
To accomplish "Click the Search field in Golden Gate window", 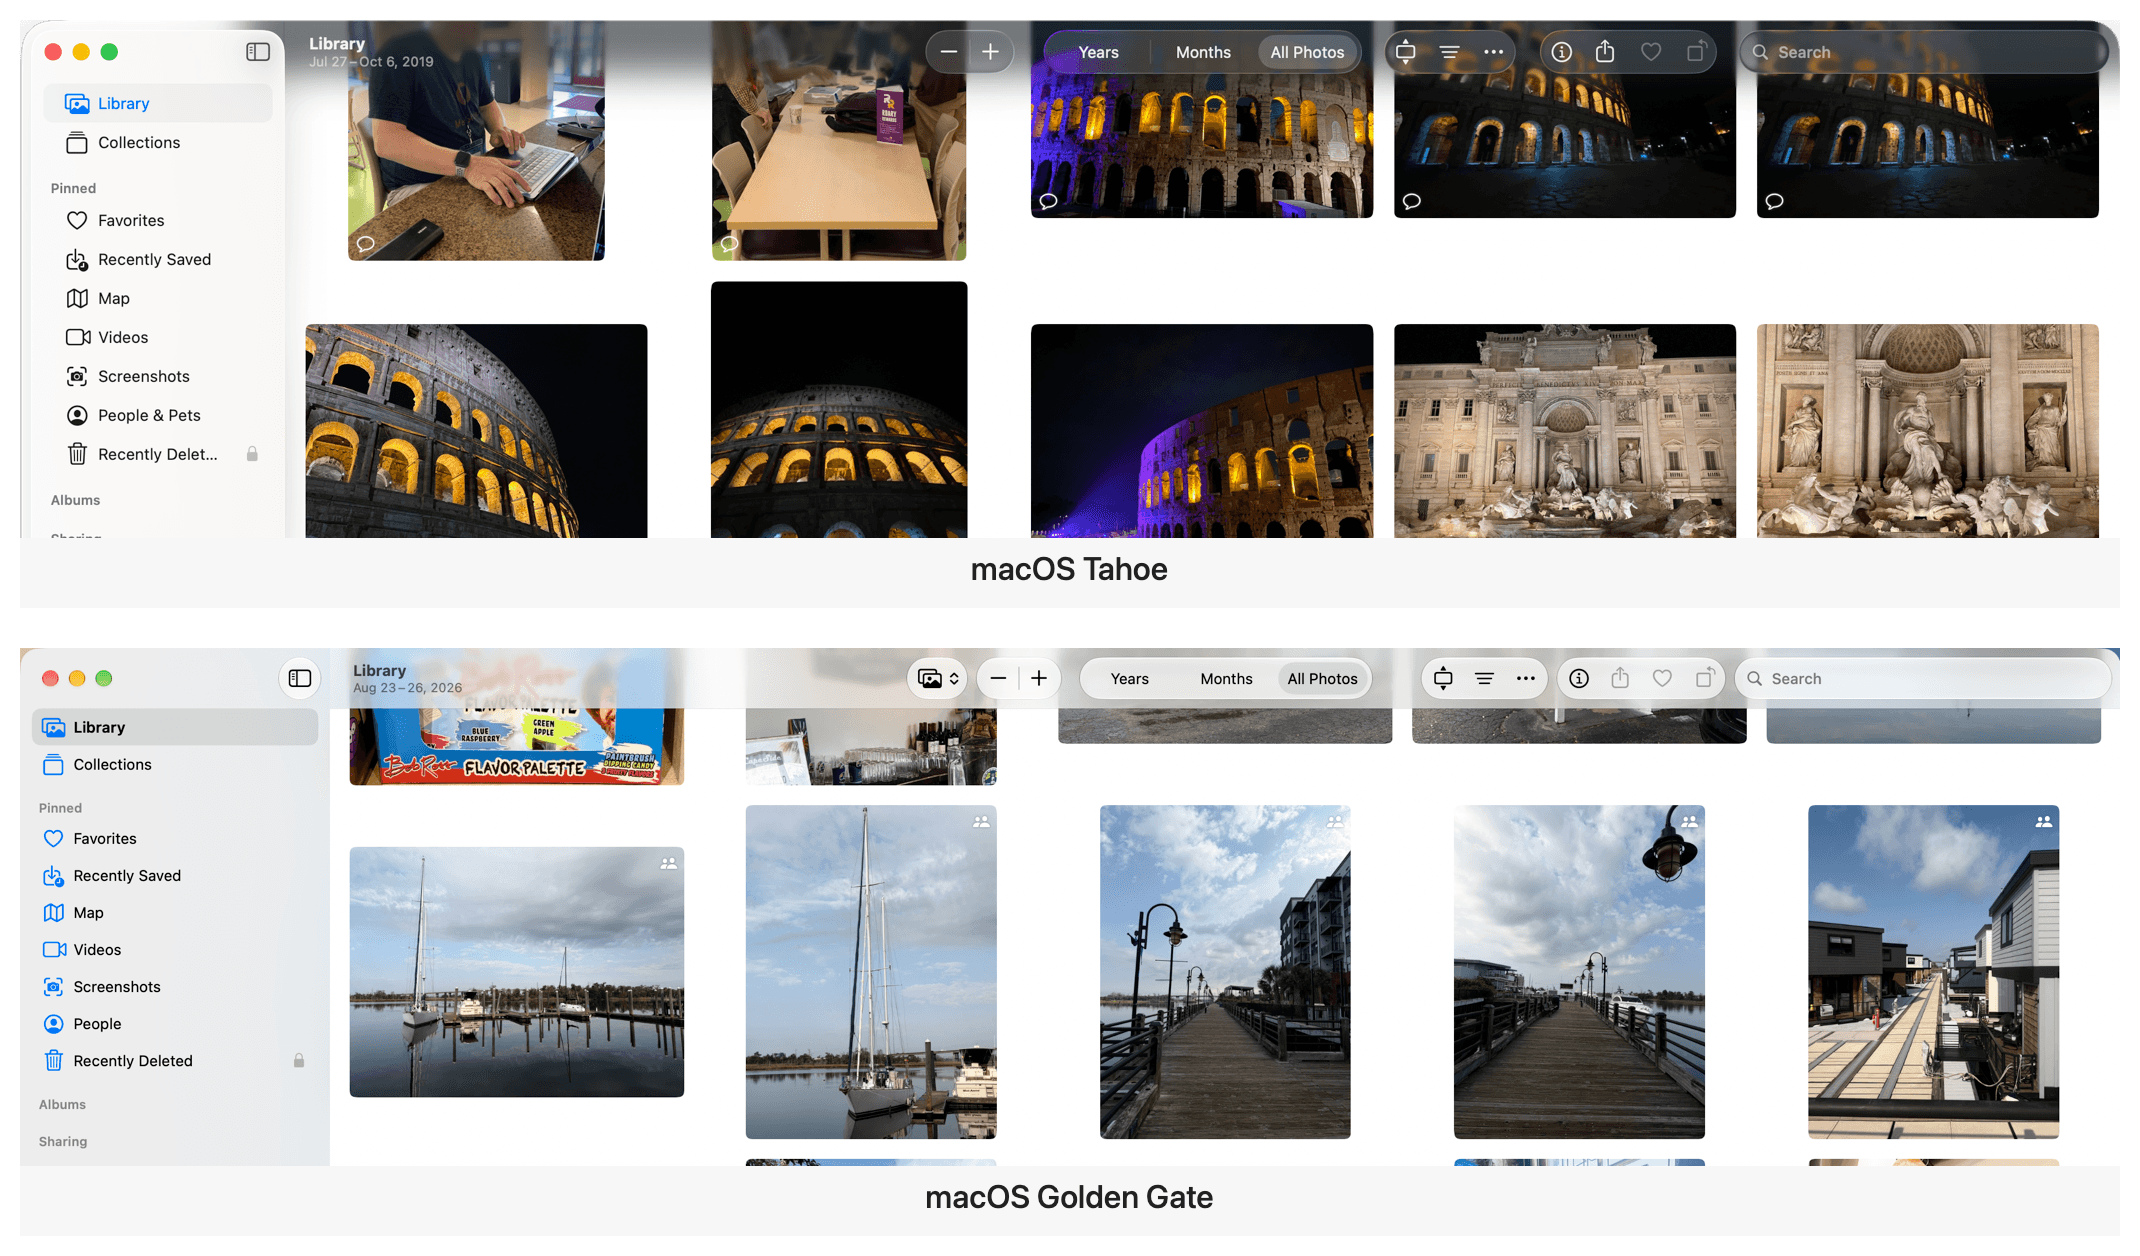I will (x=1923, y=679).
